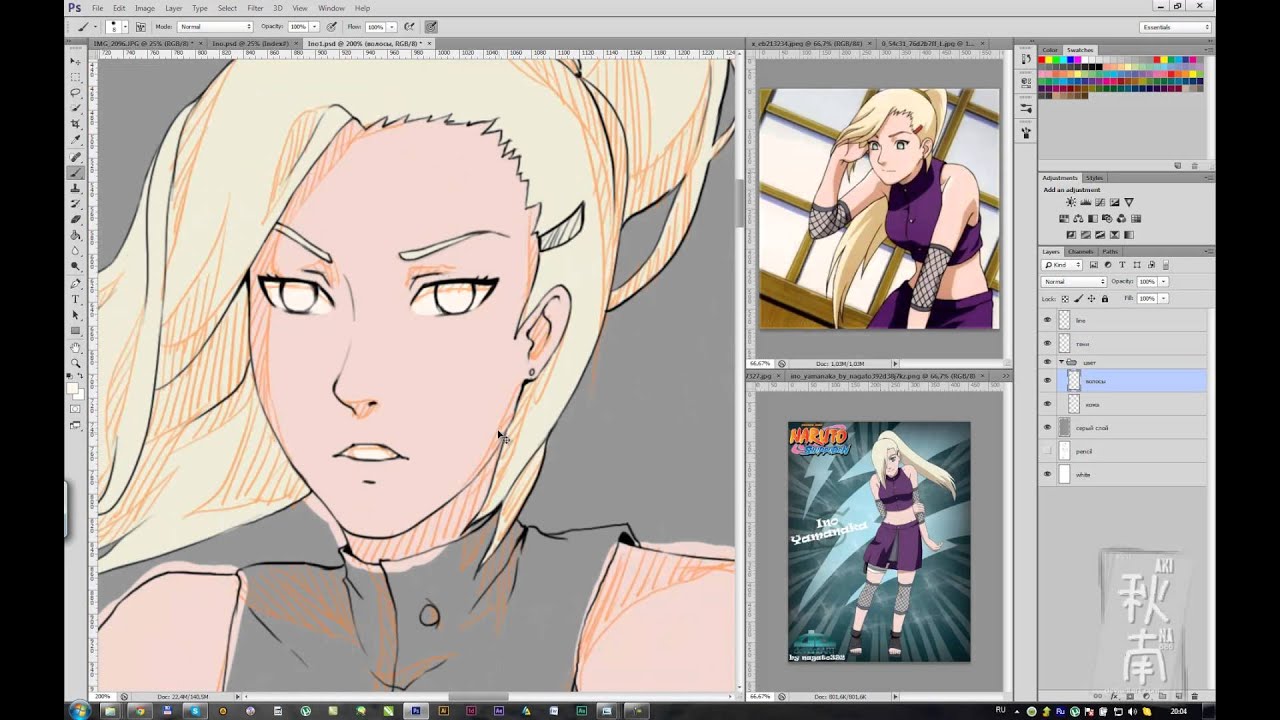The image size is (1280, 720).
Task: Switch to the Channels tab
Action: point(1081,252)
